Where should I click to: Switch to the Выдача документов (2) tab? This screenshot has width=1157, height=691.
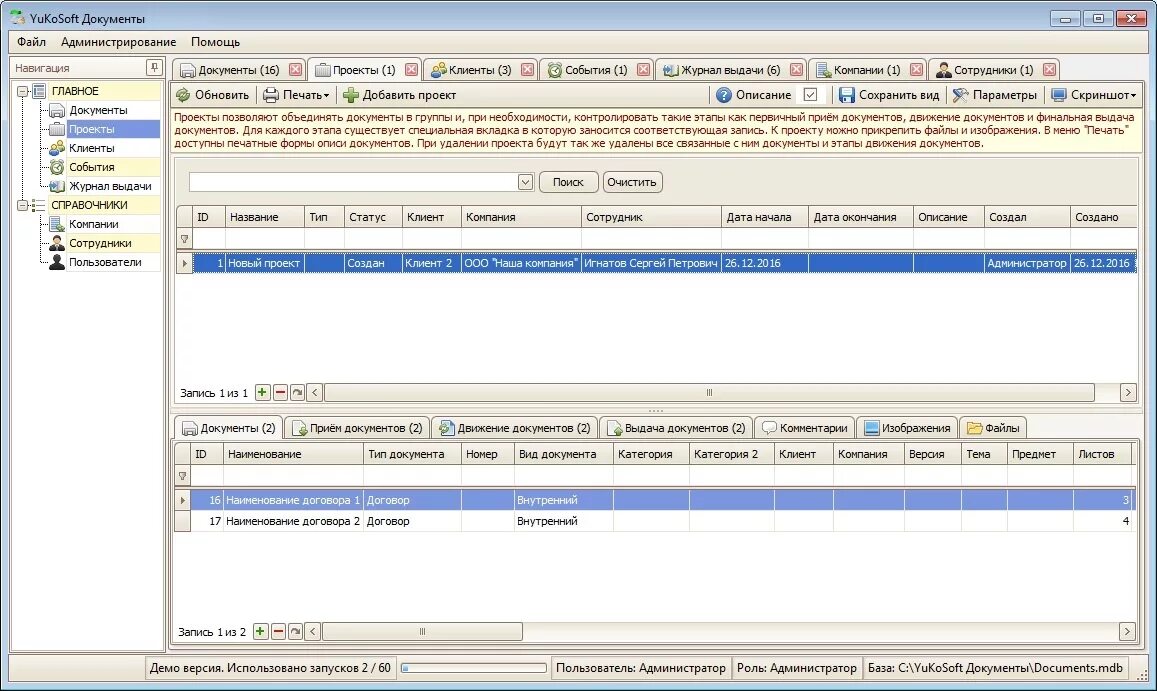(x=675, y=427)
